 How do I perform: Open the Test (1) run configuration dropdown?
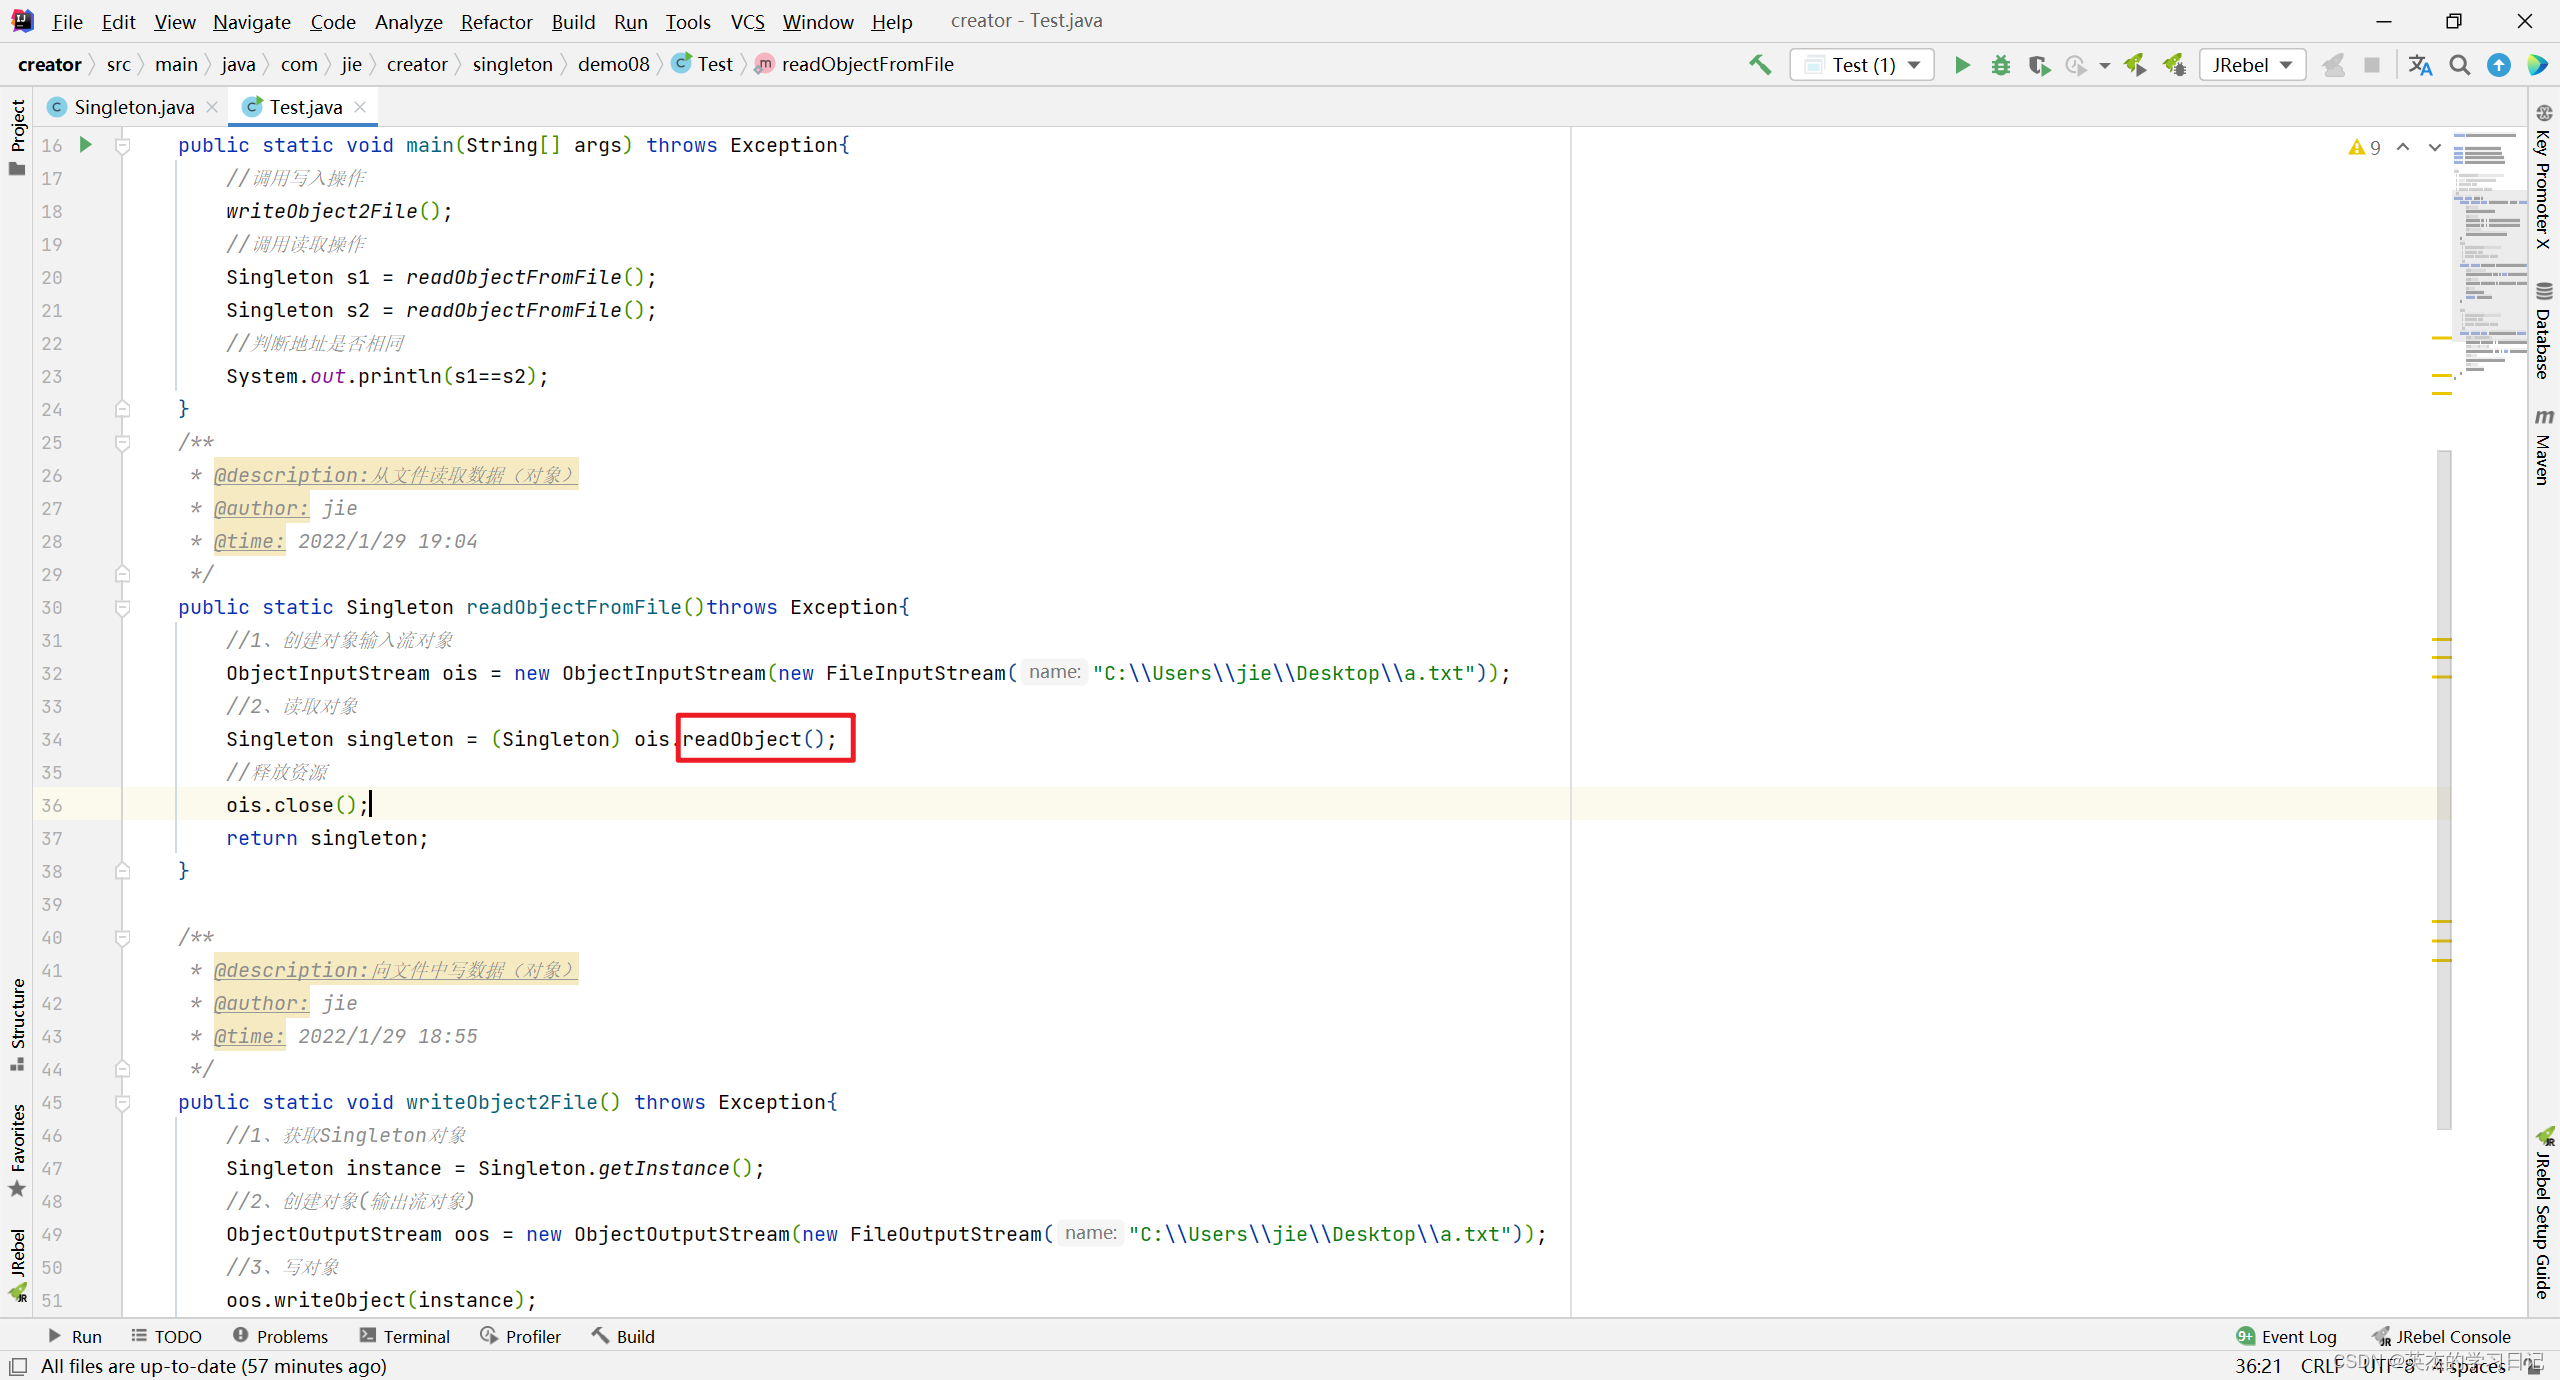pos(1862,65)
